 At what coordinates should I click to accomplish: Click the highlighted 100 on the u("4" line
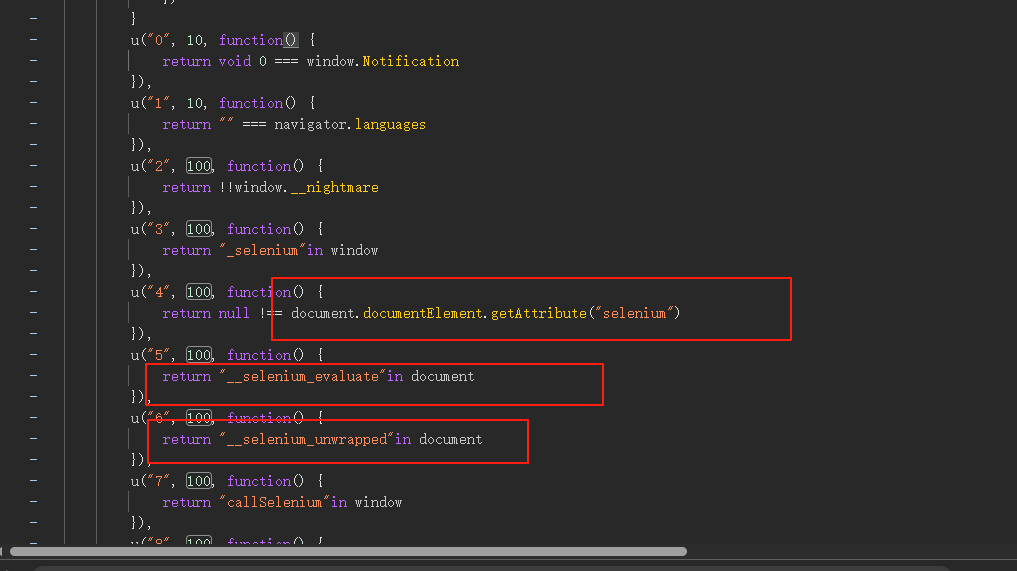[199, 292]
